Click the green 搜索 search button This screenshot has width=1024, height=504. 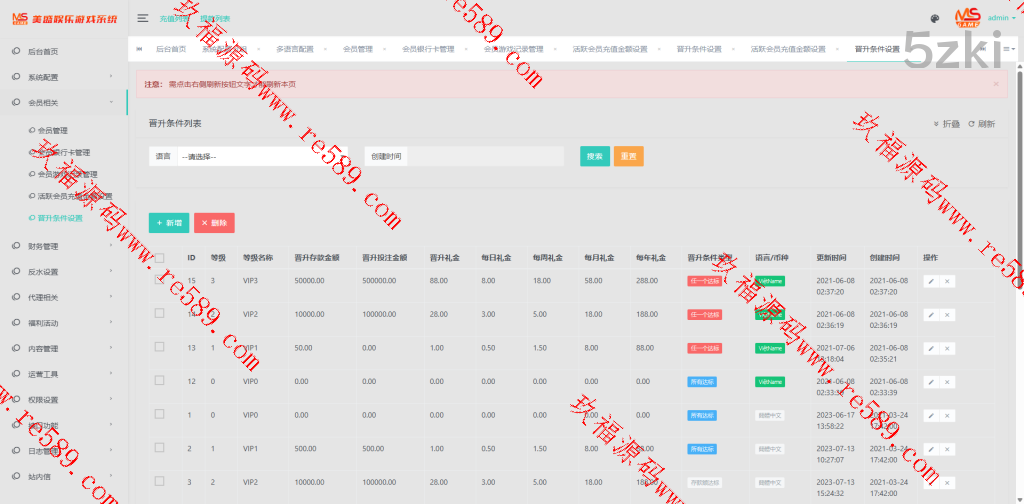tap(594, 156)
